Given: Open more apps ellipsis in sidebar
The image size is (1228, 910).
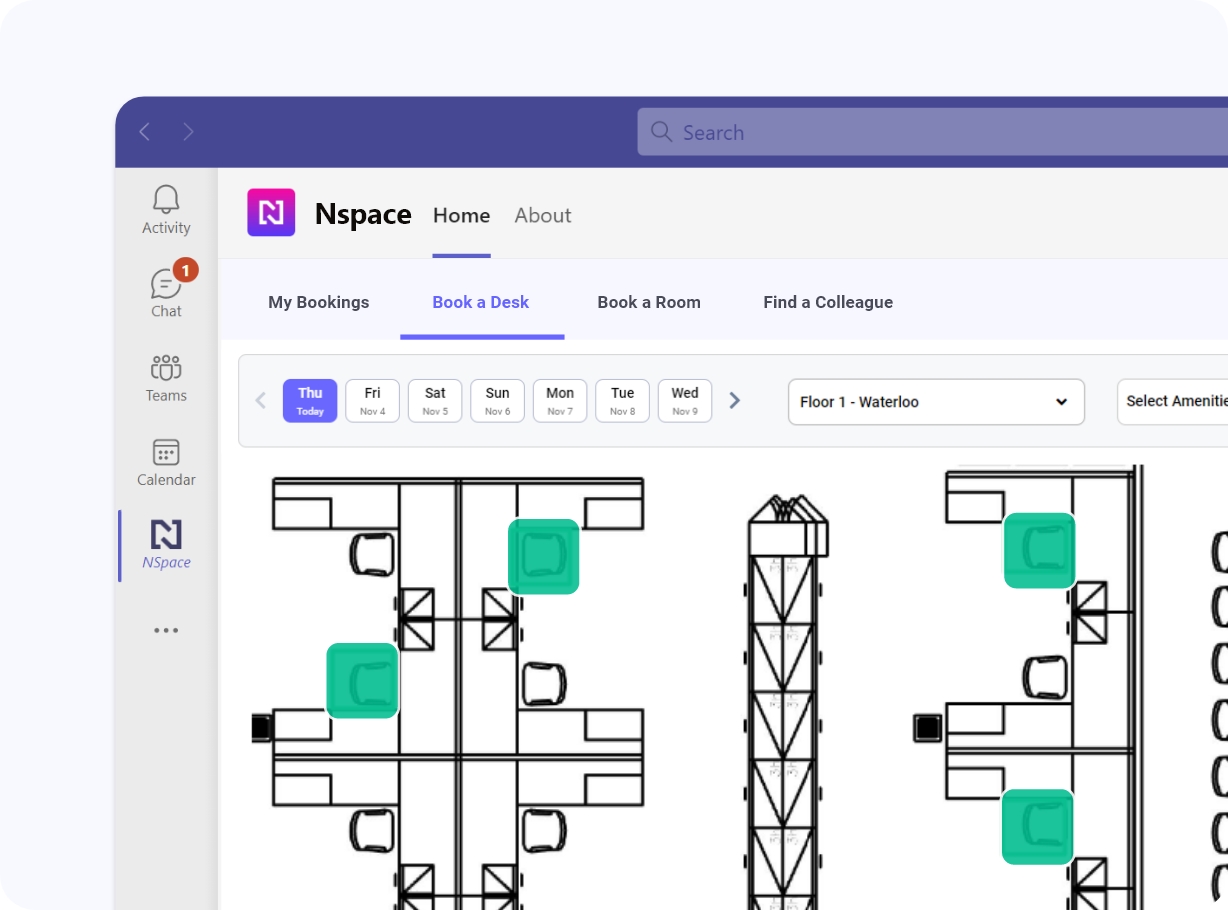Looking at the screenshot, I should 166,631.
